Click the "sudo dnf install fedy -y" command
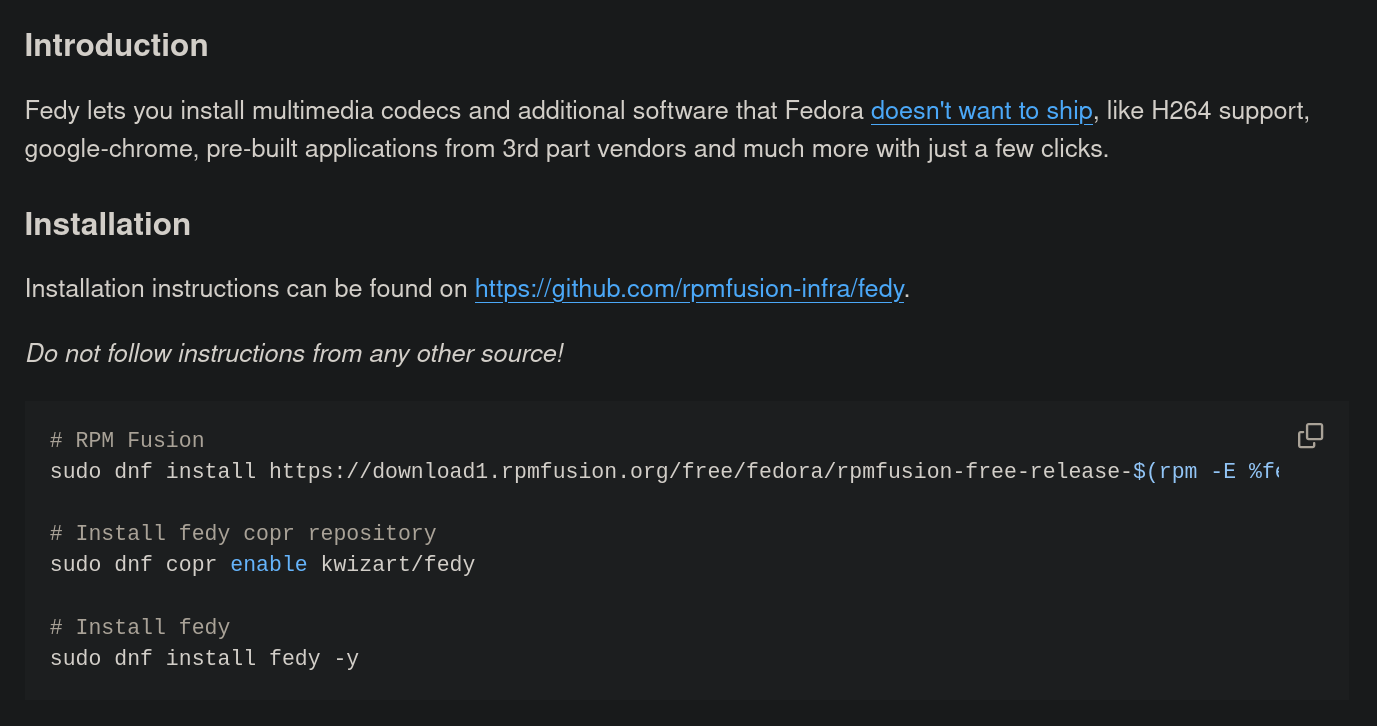 pyautogui.click(x=204, y=658)
